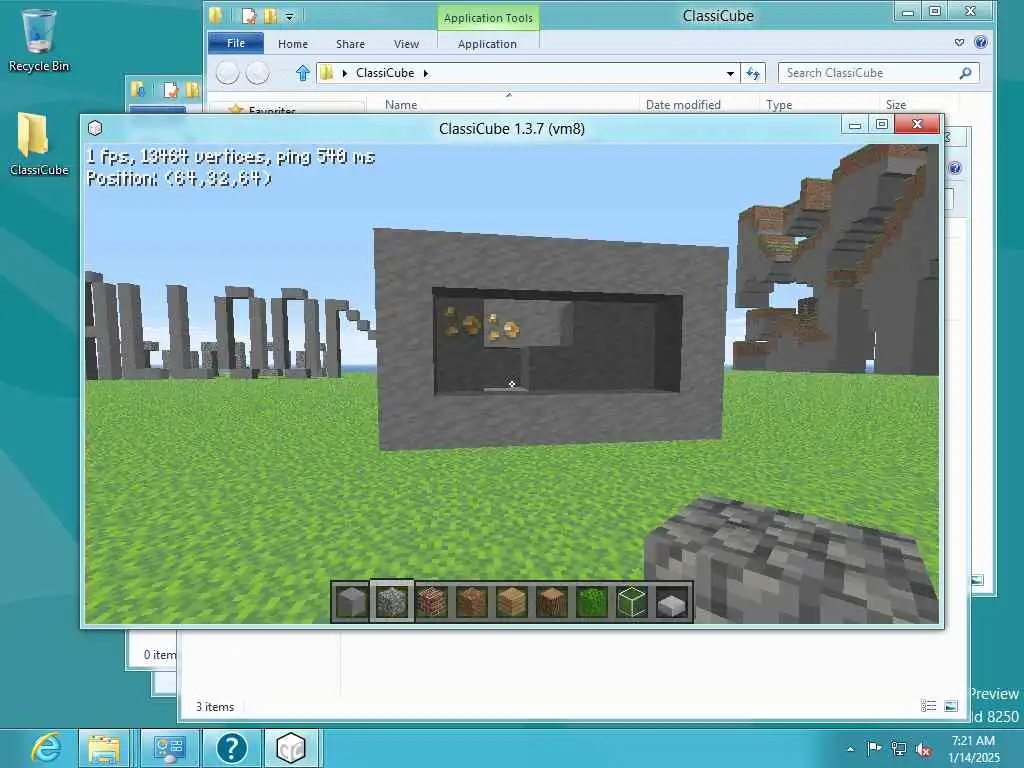The image size is (1024, 768).
Task: Click the Action Center flag tray icon
Action: [x=873, y=748]
